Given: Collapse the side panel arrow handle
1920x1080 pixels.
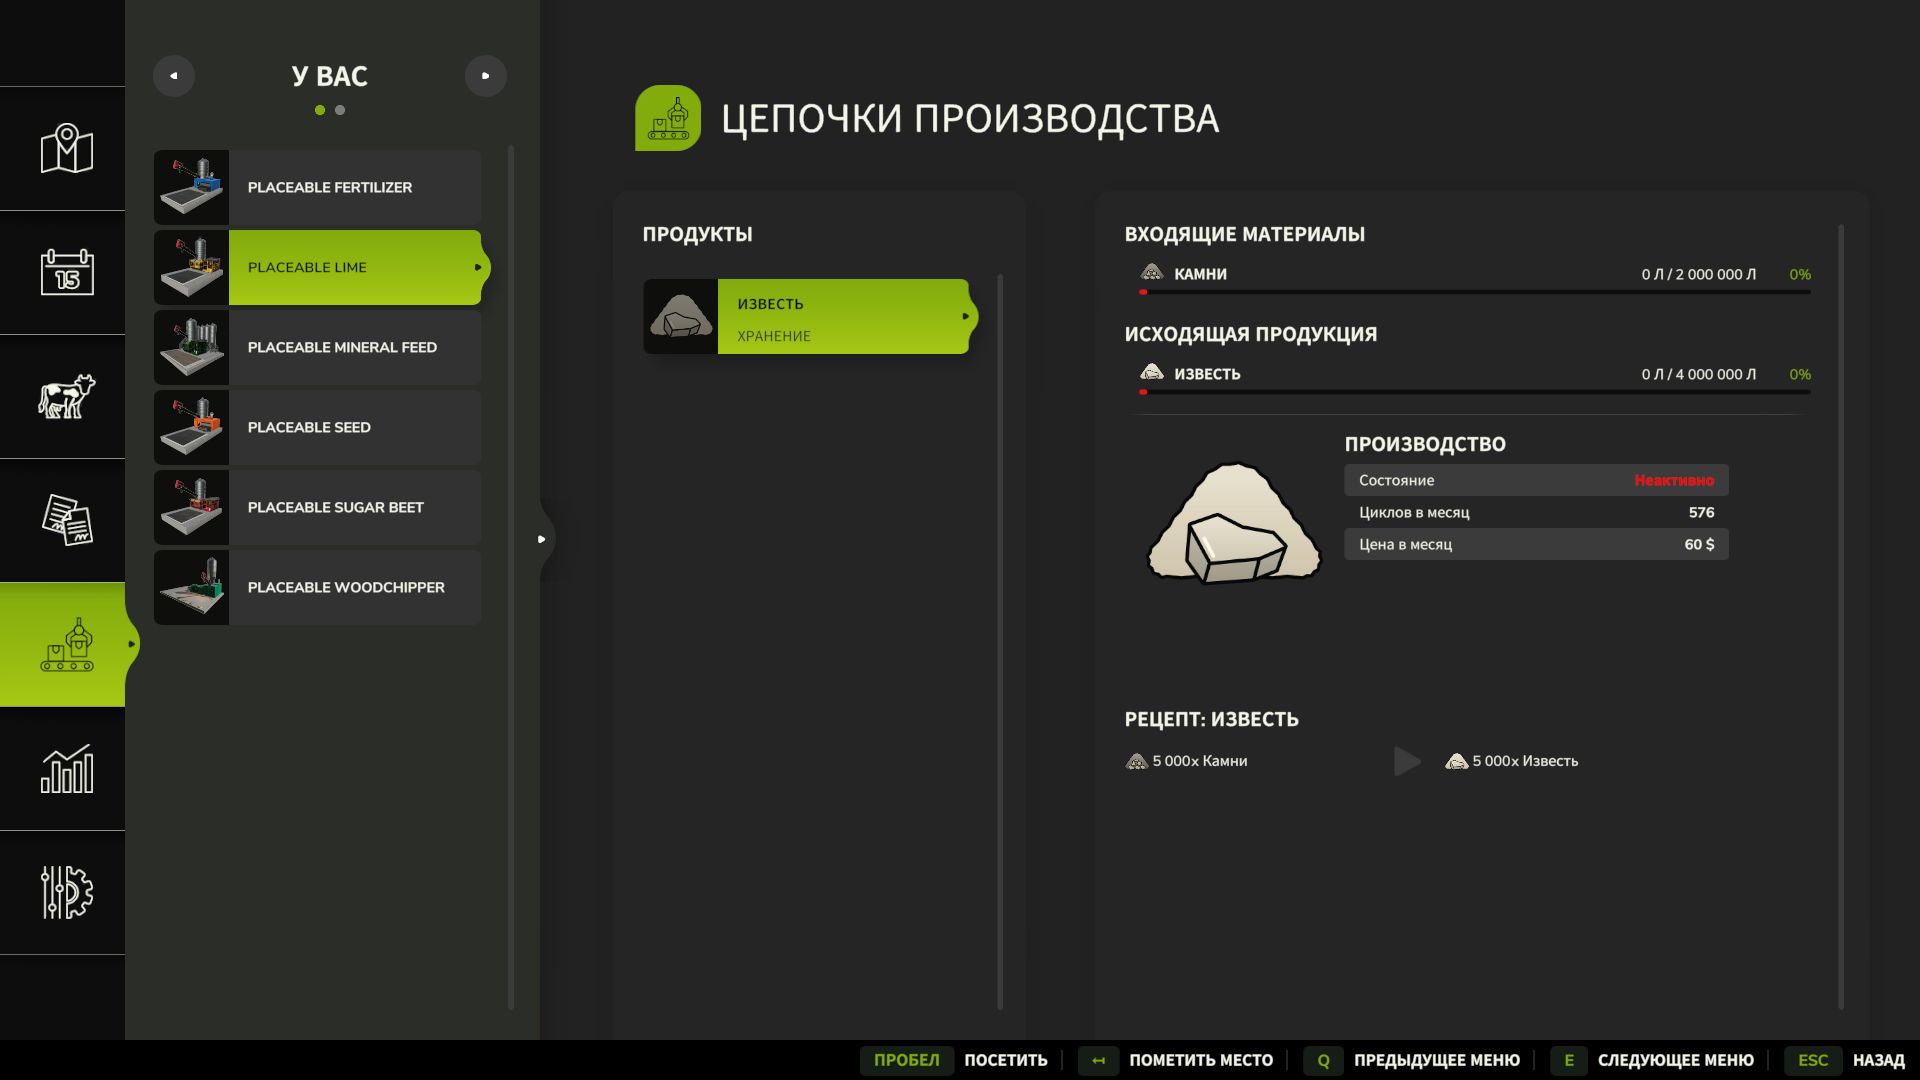Looking at the screenshot, I should coord(542,539).
